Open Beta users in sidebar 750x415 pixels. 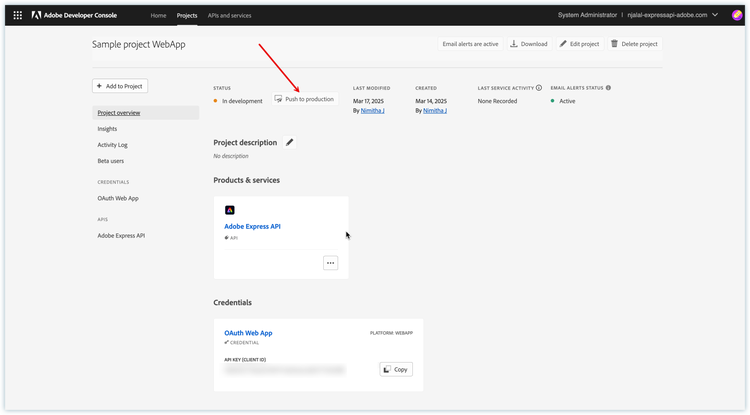(x=110, y=161)
